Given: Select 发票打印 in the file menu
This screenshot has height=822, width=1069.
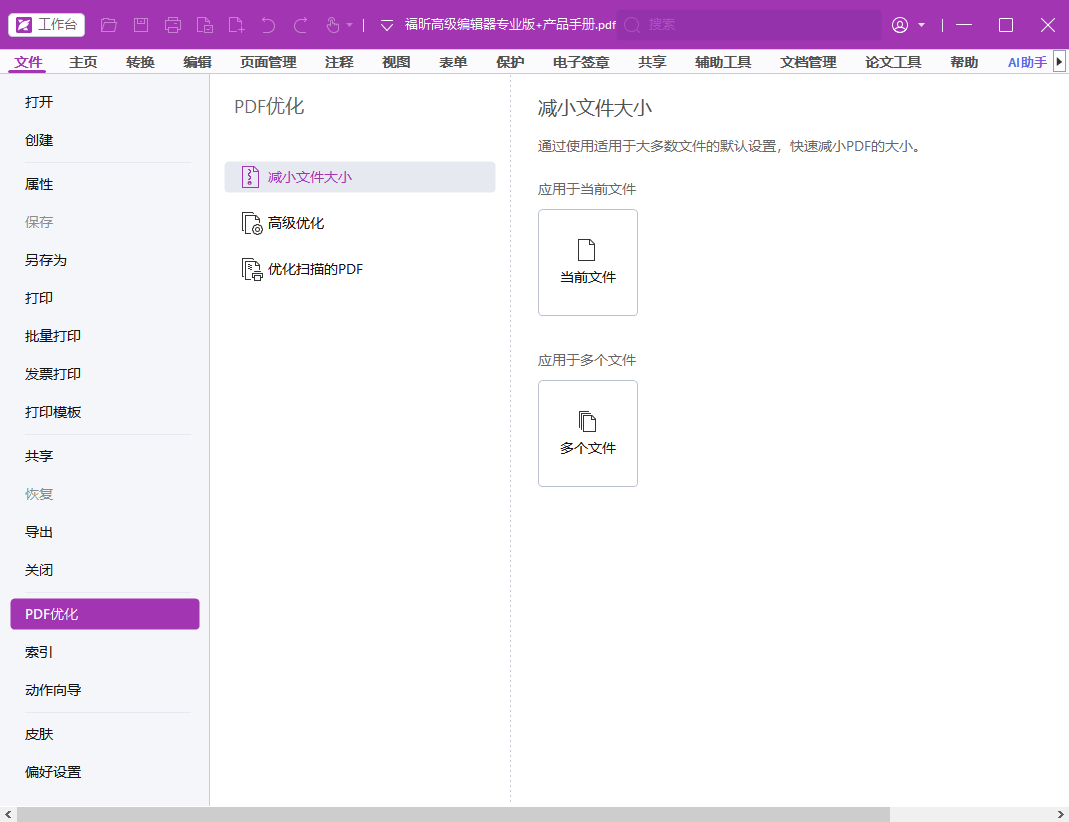Looking at the screenshot, I should (x=53, y=374).
